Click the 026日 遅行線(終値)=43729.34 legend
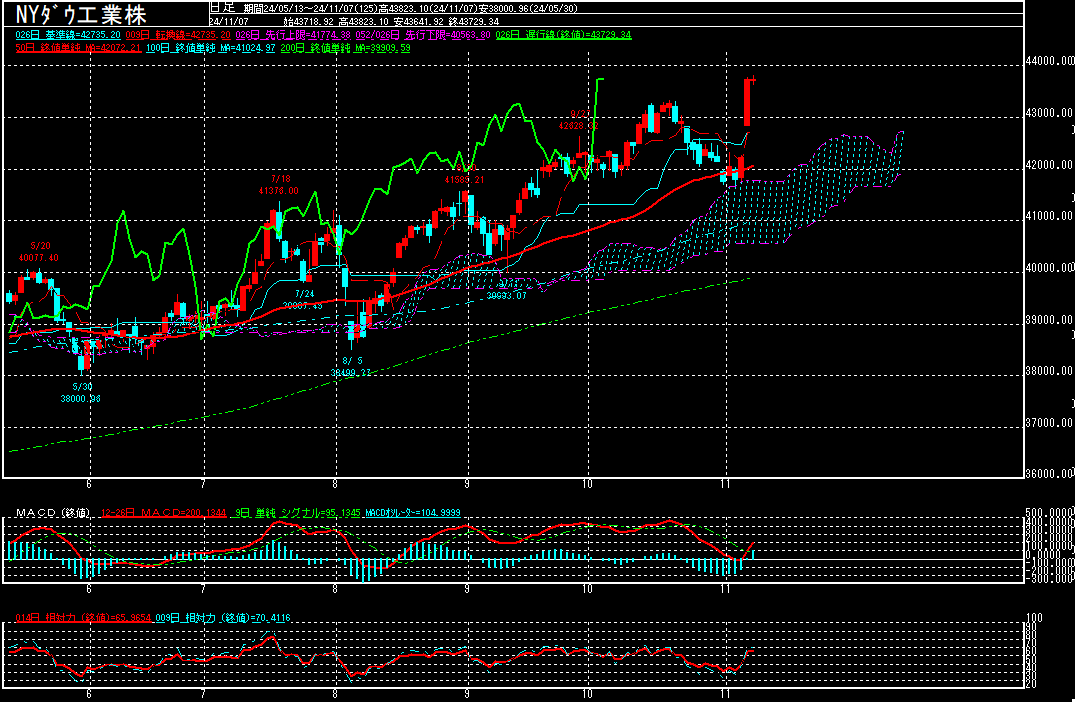Screen dimensions: 1076x702 point(563,34)
